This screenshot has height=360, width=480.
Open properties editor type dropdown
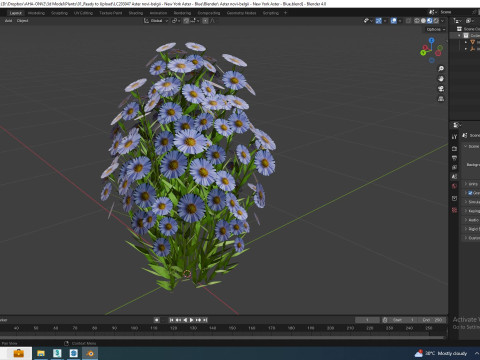(x=456, y=125)
